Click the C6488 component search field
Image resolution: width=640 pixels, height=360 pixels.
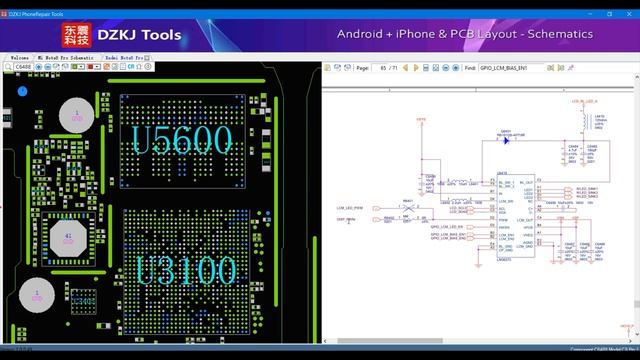[23, 67]
